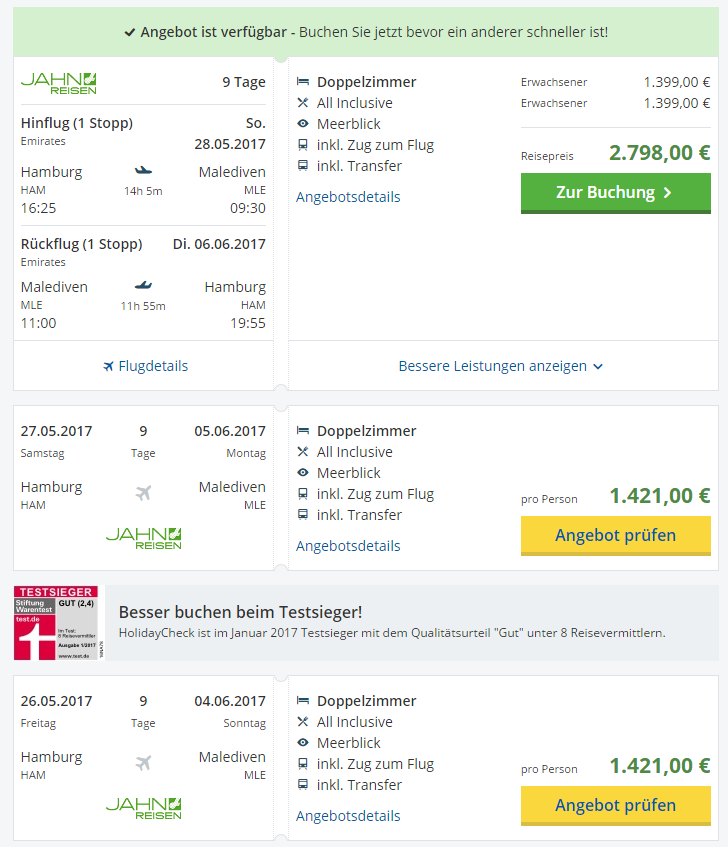Screen dimensions: 728x847
Task: Click the bus icon beside Transfer in 27.05.2017 offer
Action: [x=303, y=515]
